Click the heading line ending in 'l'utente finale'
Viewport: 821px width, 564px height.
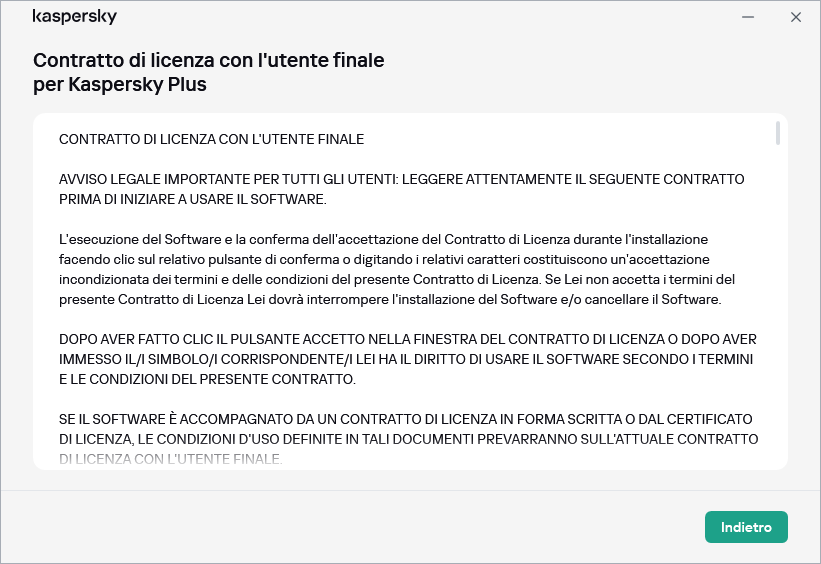(209, 60)
